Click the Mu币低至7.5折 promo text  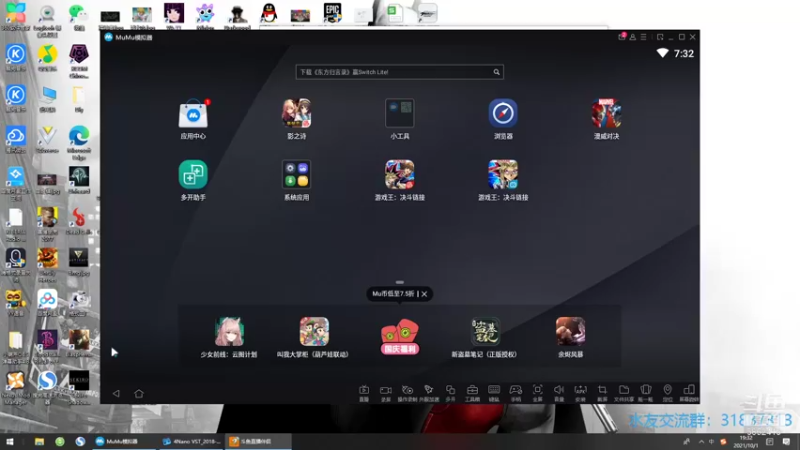pos(393,294)
